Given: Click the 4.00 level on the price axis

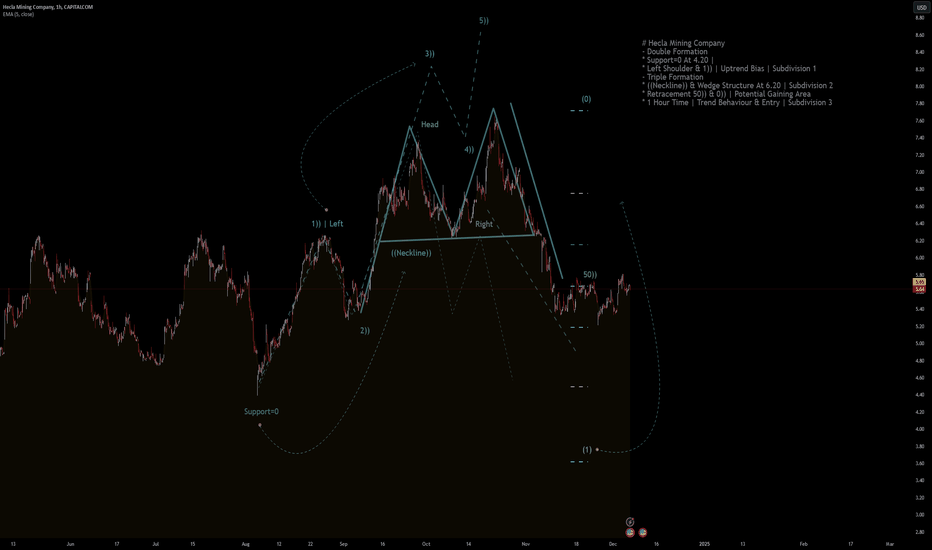Looking at the screenshot, I should [920, 429].
